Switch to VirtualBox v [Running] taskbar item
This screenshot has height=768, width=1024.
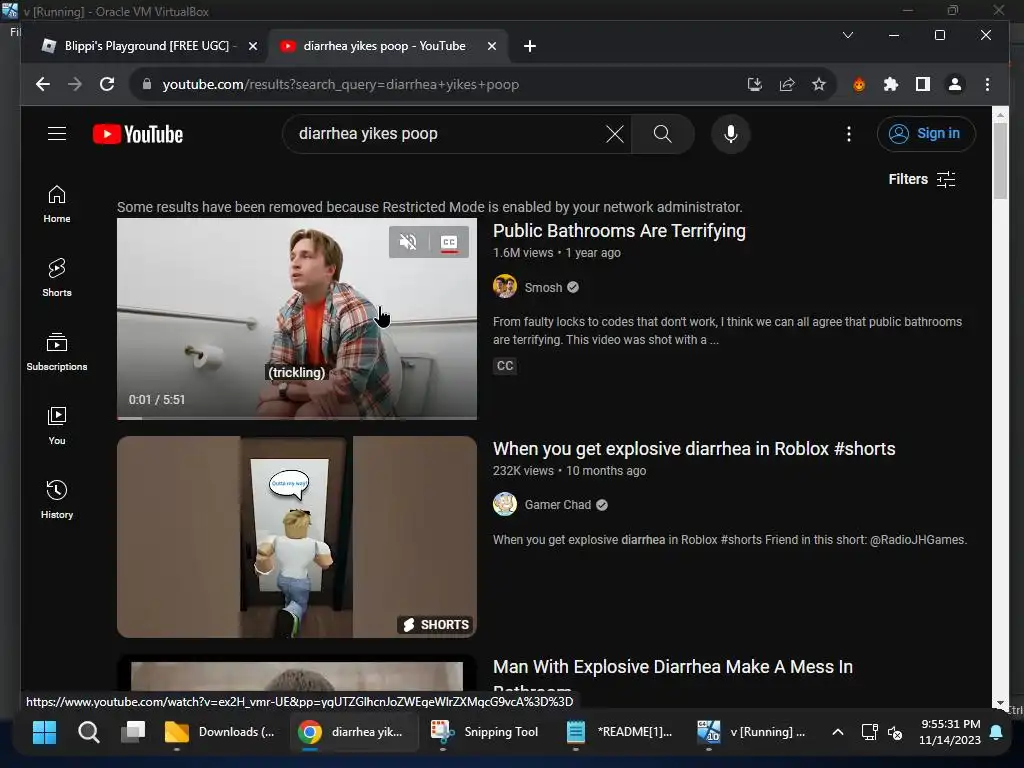tap(752, 732)
